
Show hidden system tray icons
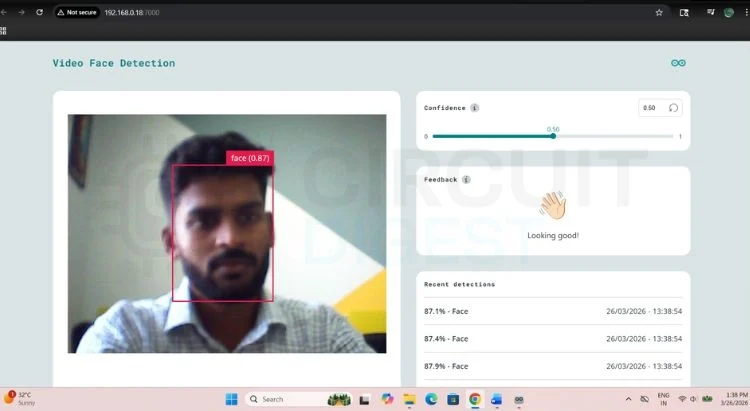pos(629,399)
